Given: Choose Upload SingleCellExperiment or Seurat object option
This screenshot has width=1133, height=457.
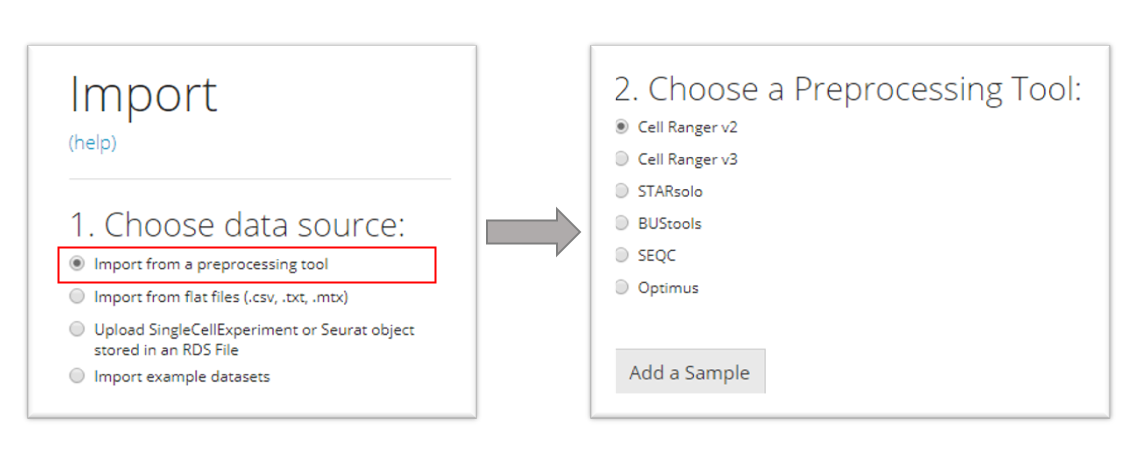Looking at the screenshot, I should (77, 329).
